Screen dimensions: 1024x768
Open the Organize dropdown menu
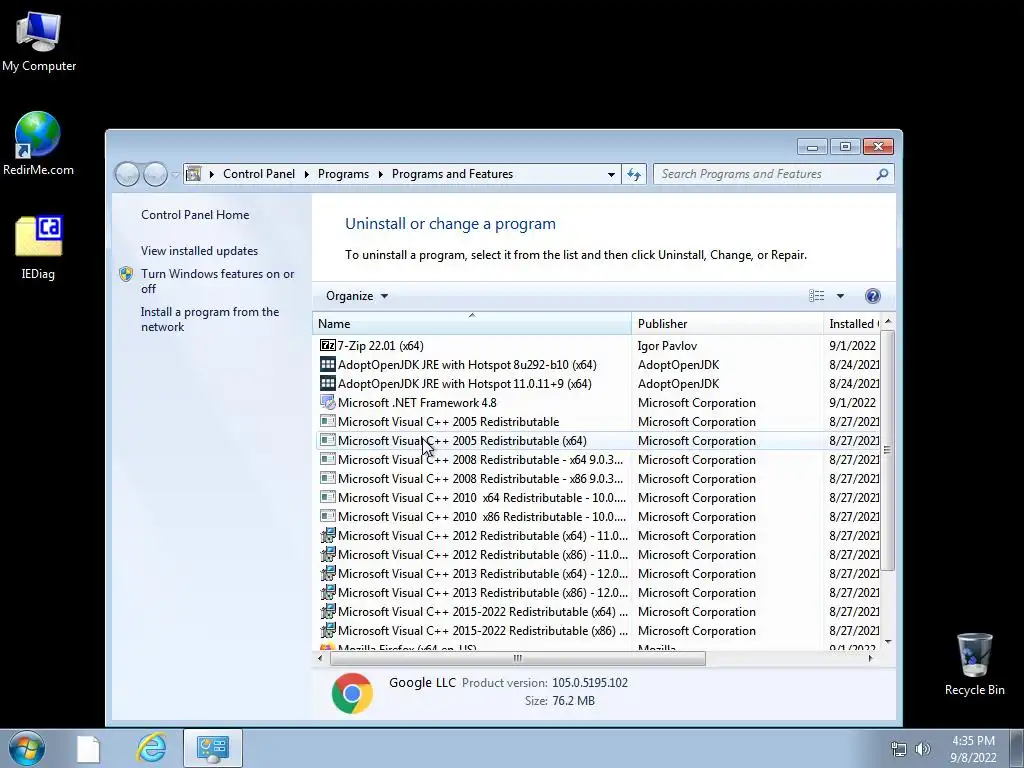tap(357, 296)
